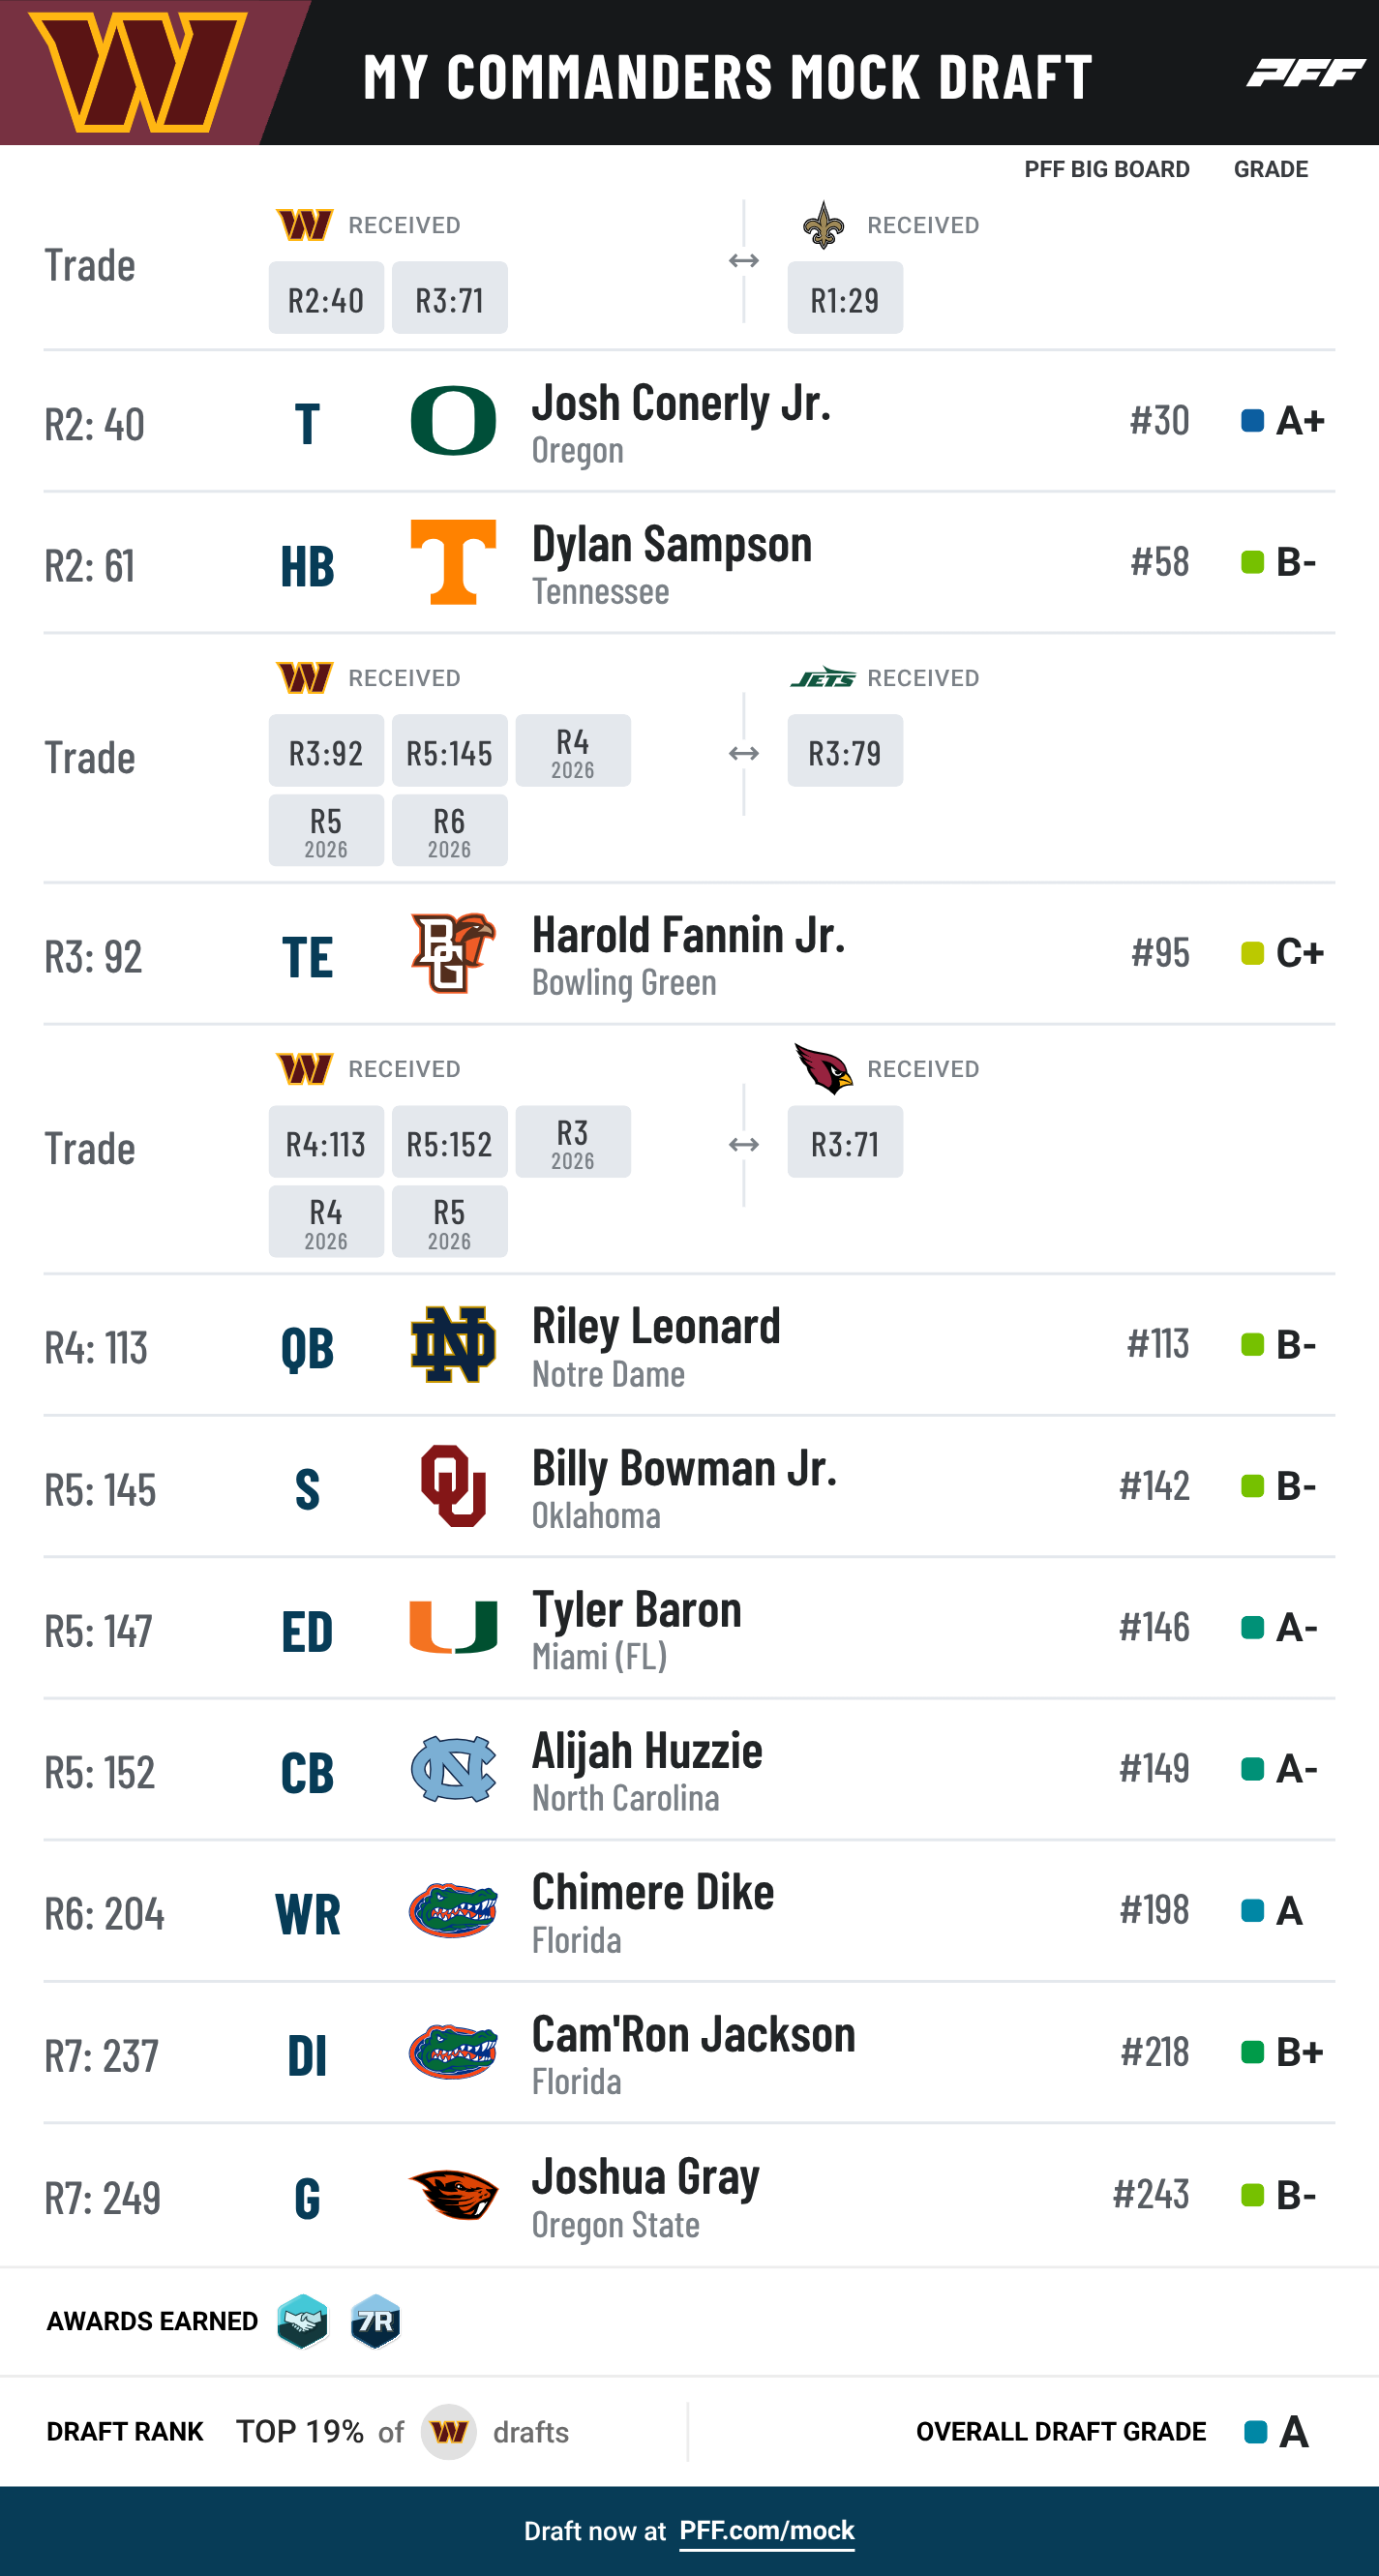Click the blue A+ grade swatch
The width and height of the screenshot is (1379, 2576).
[1252, 420]
